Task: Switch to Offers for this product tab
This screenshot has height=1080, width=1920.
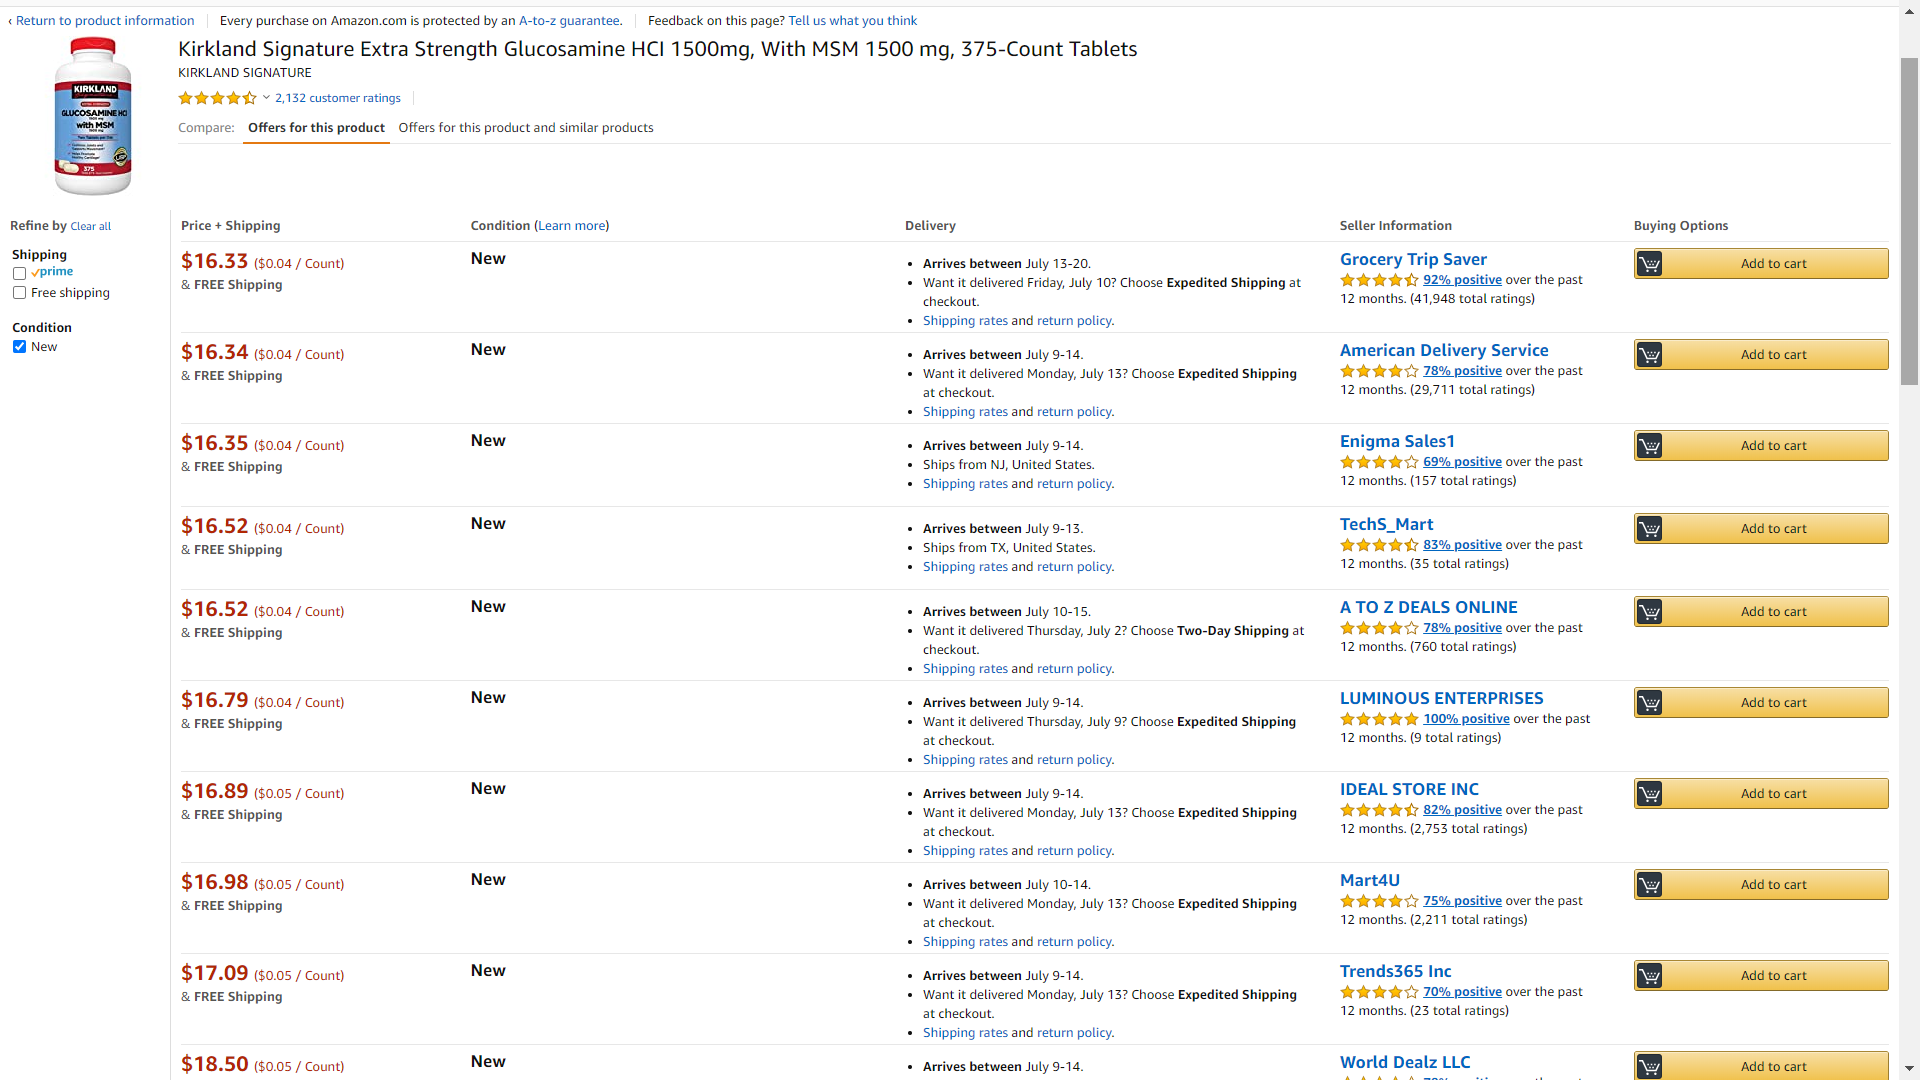Action: pyautogui.click(x=316, y=128)
